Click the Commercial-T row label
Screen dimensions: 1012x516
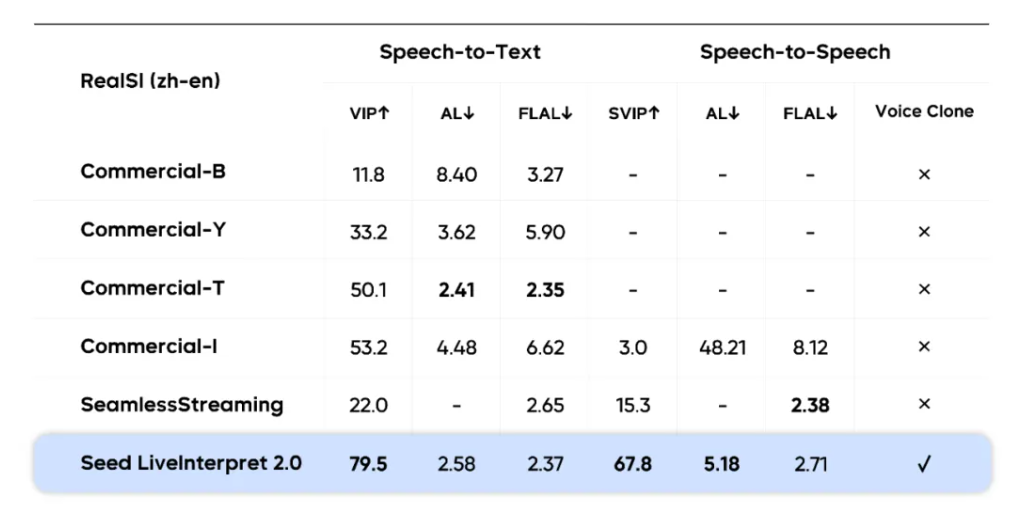coord(153,289)
